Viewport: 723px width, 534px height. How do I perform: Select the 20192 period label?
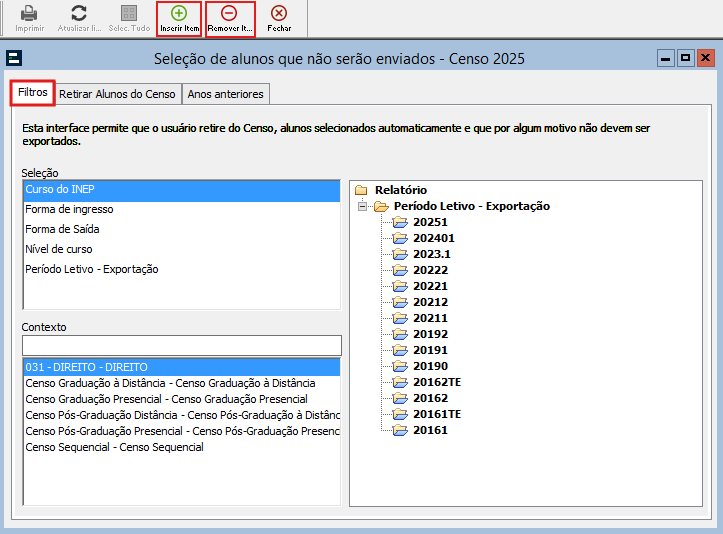click(x=430, y=334)
